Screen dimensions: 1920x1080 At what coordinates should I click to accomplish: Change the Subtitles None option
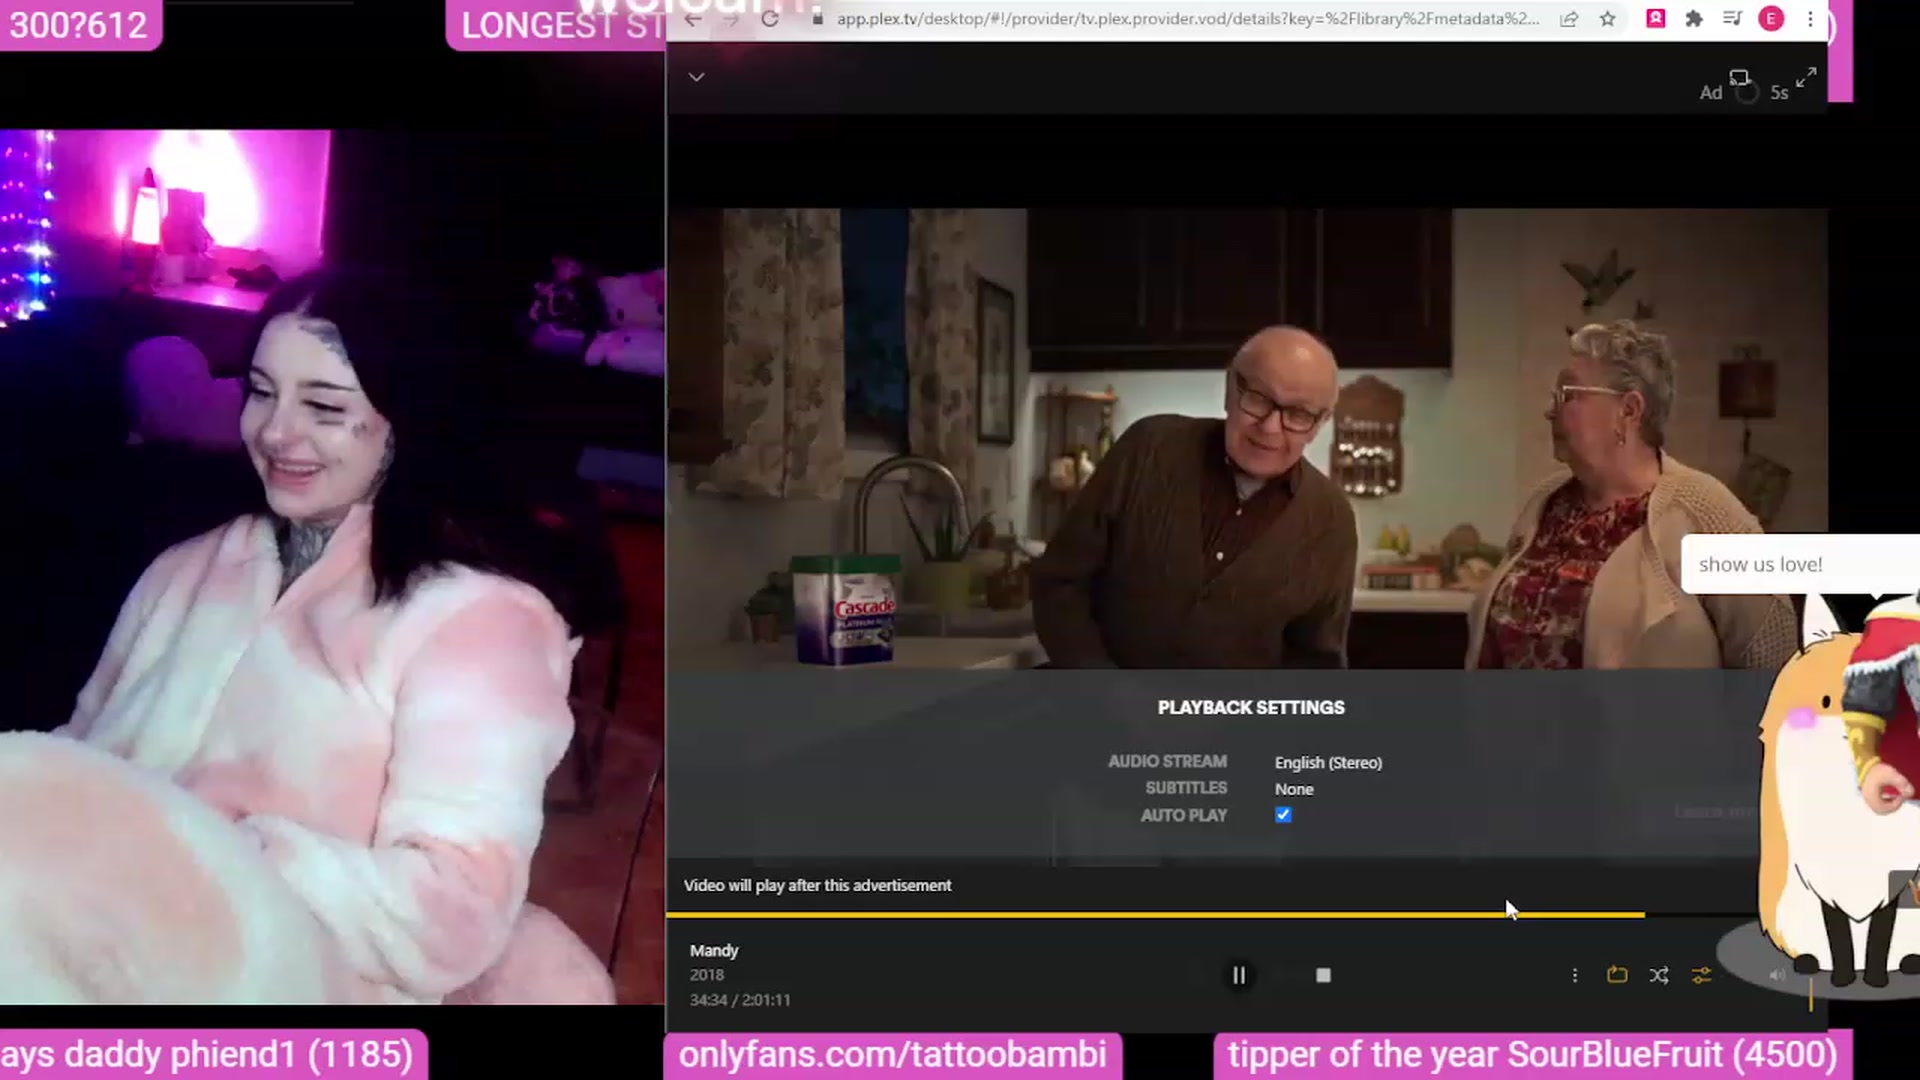pyautogui.click(x=1294, y=789)
